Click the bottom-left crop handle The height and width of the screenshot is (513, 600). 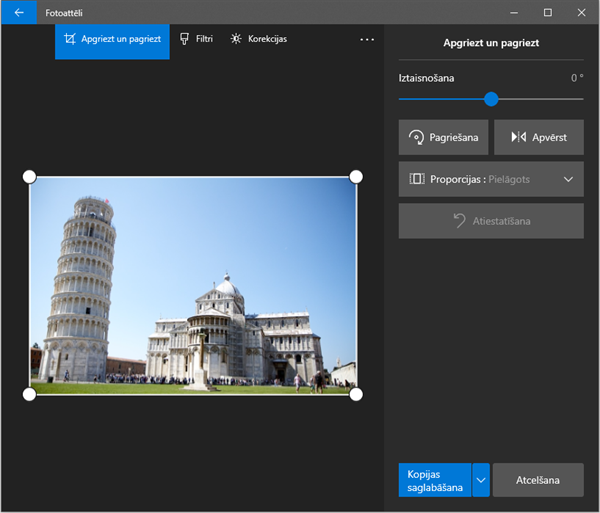click(29, 394)
